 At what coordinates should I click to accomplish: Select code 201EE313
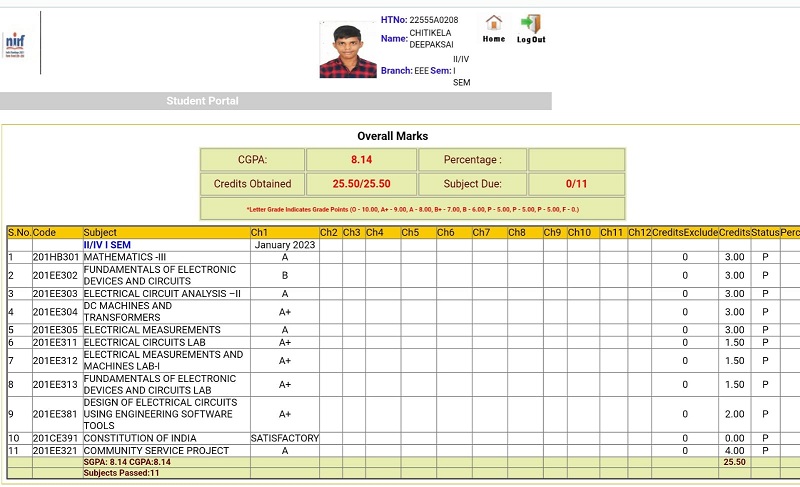click(x=56, y=385)
